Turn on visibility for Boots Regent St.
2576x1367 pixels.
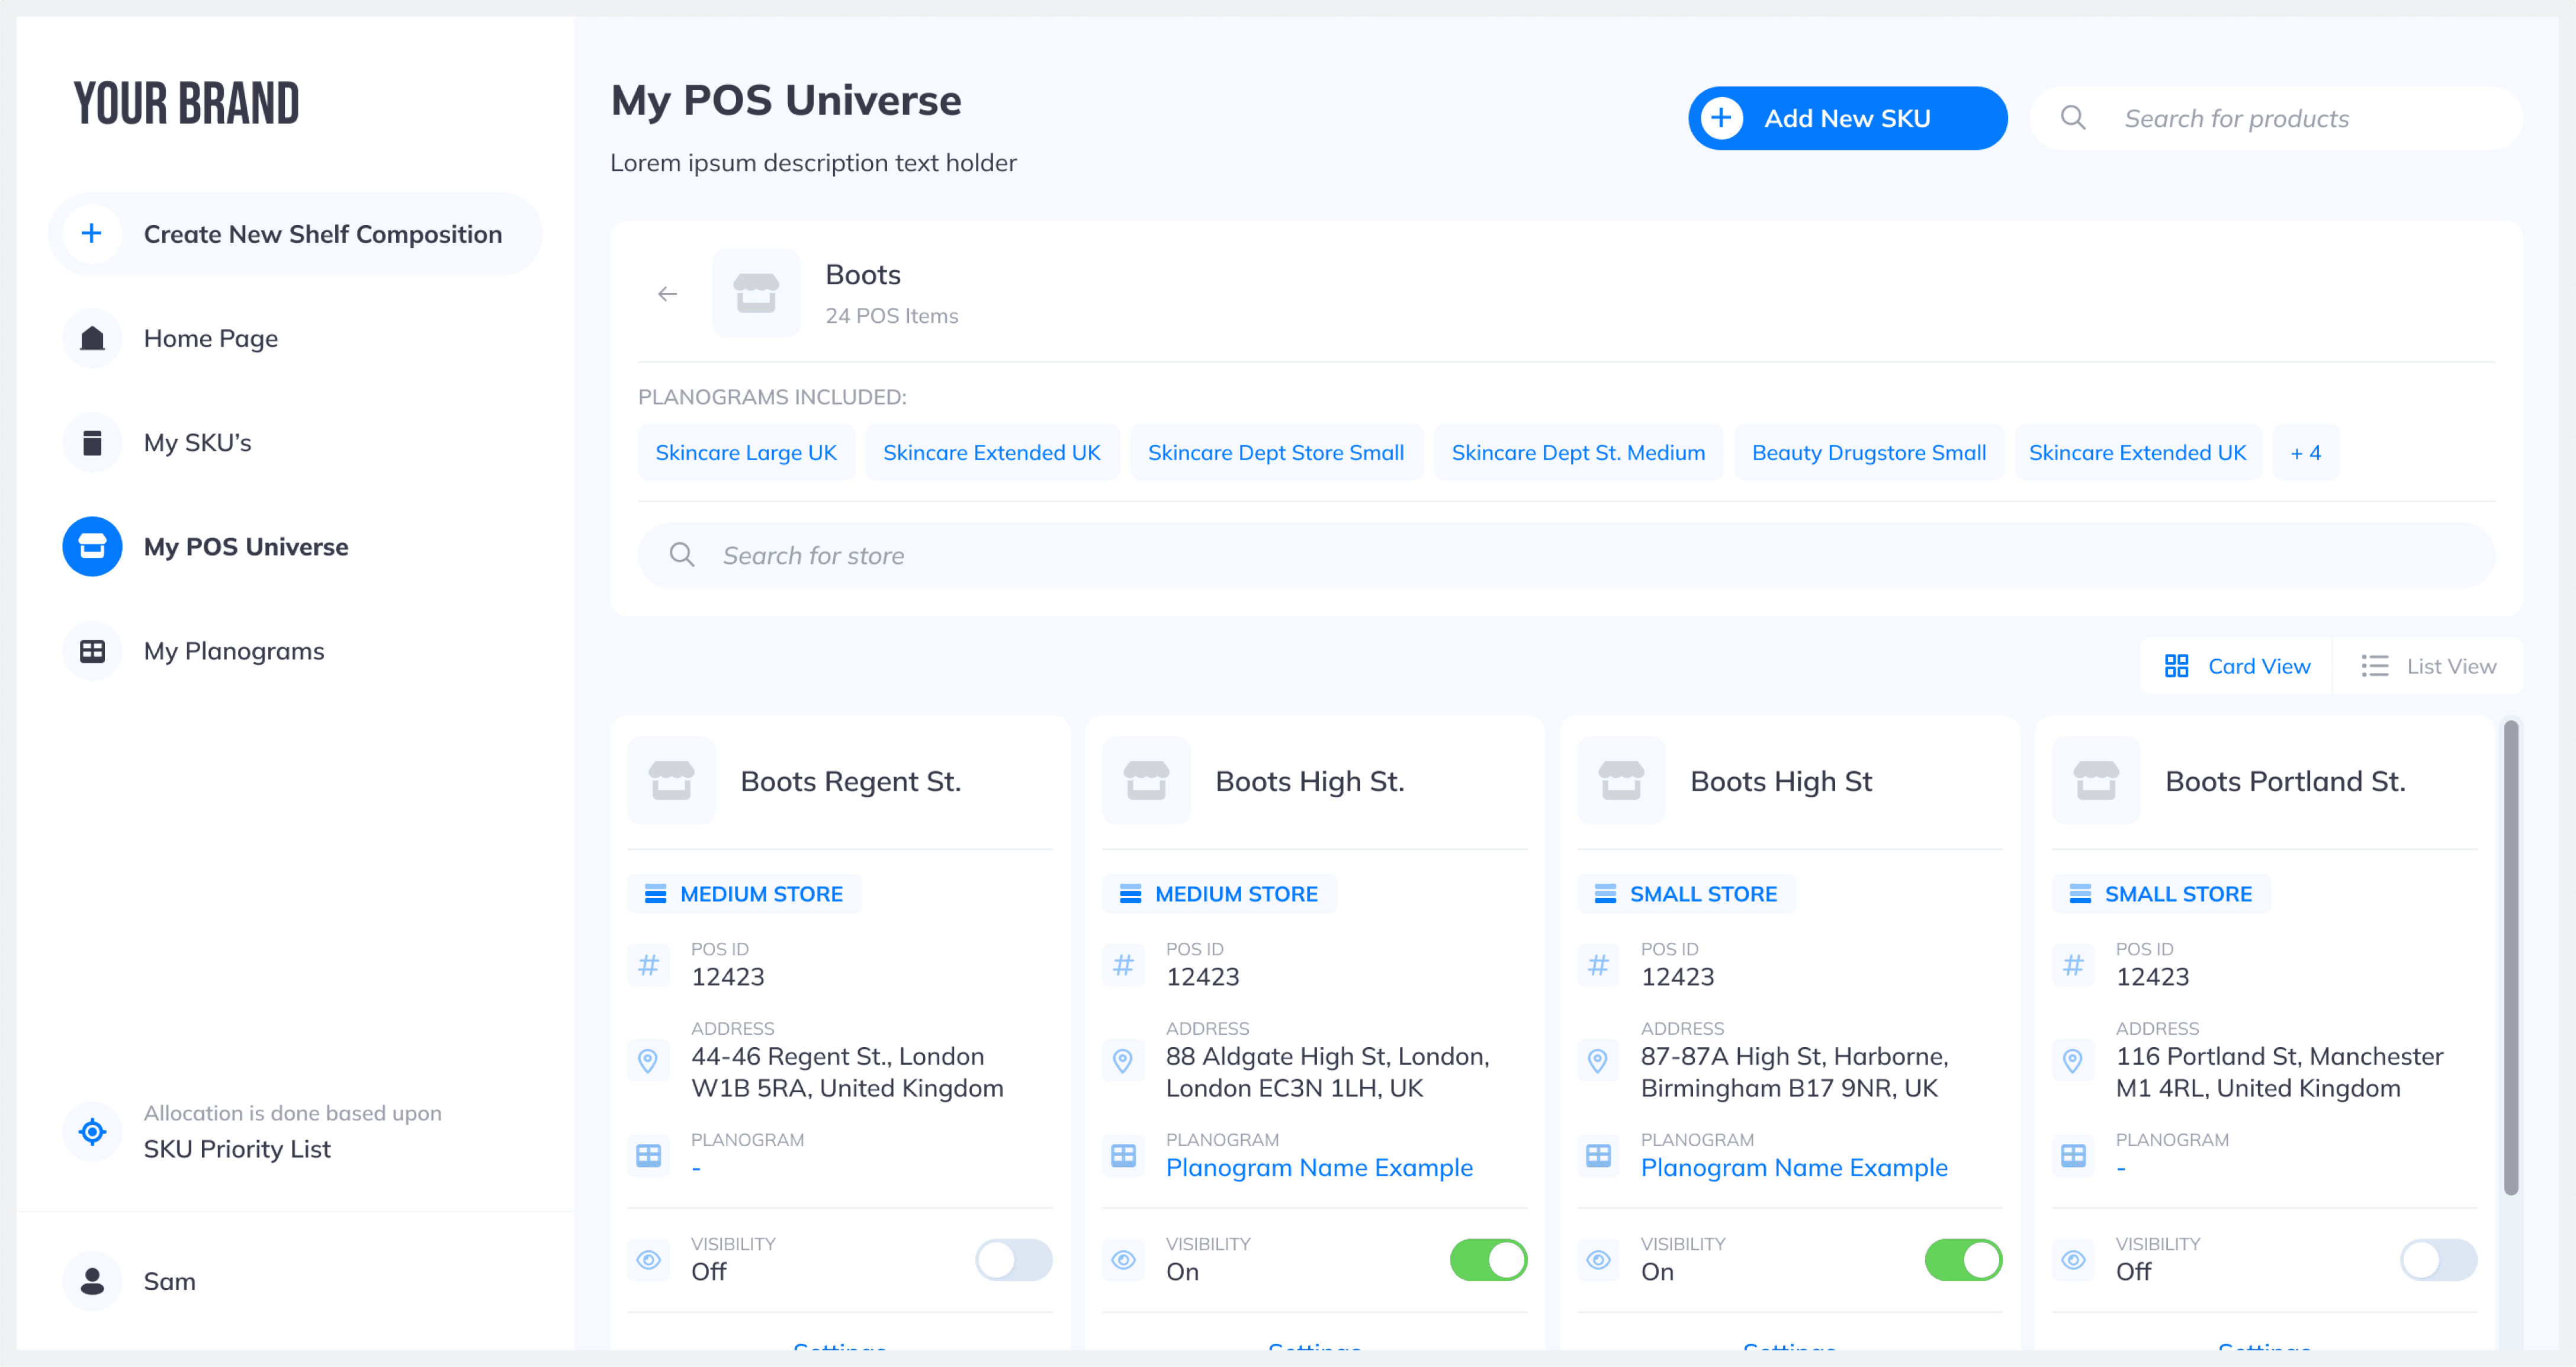pos(1013,1259)
